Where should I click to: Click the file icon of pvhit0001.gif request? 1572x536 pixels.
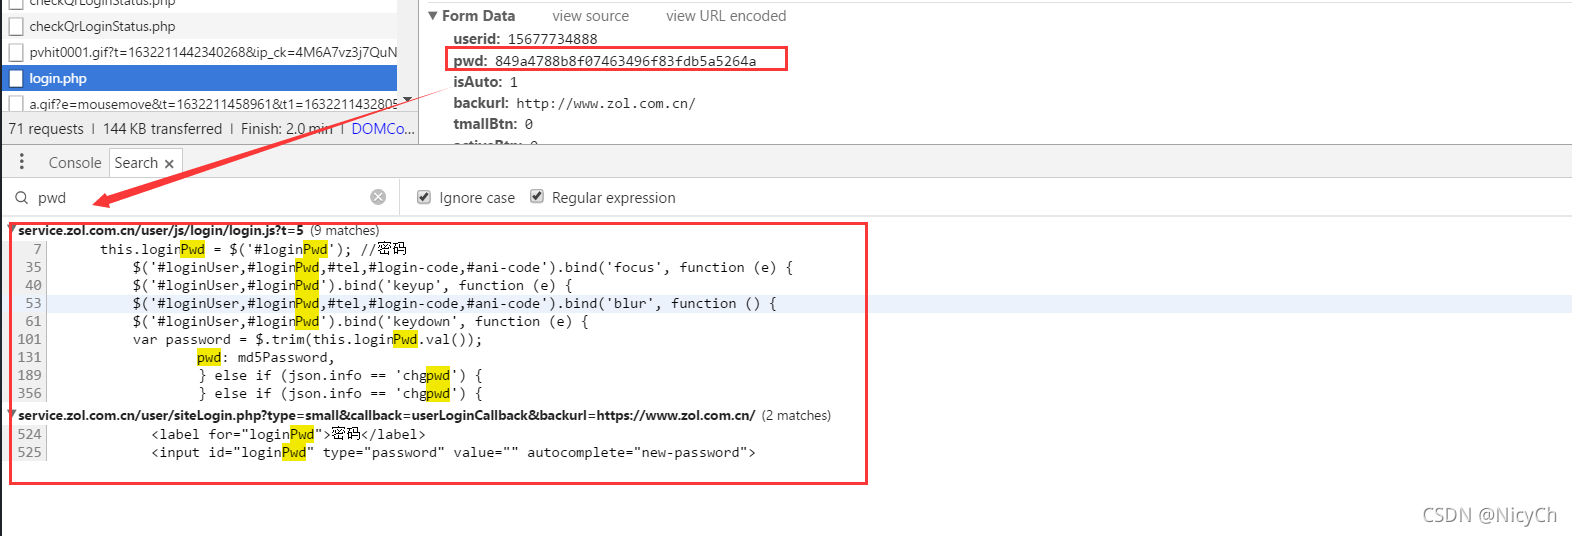[x=15, y=52]
